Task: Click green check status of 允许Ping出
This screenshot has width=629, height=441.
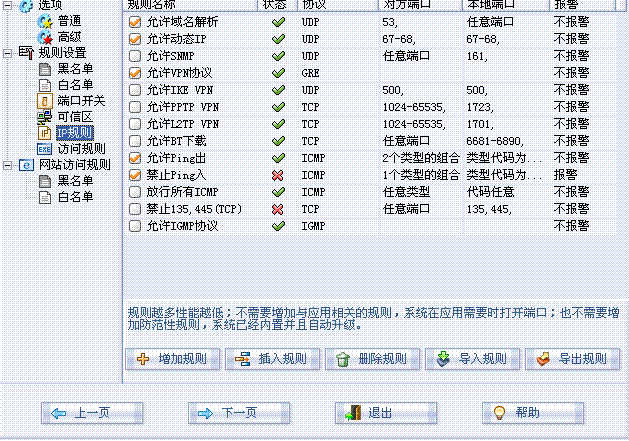Action: (x=278, y=158)
